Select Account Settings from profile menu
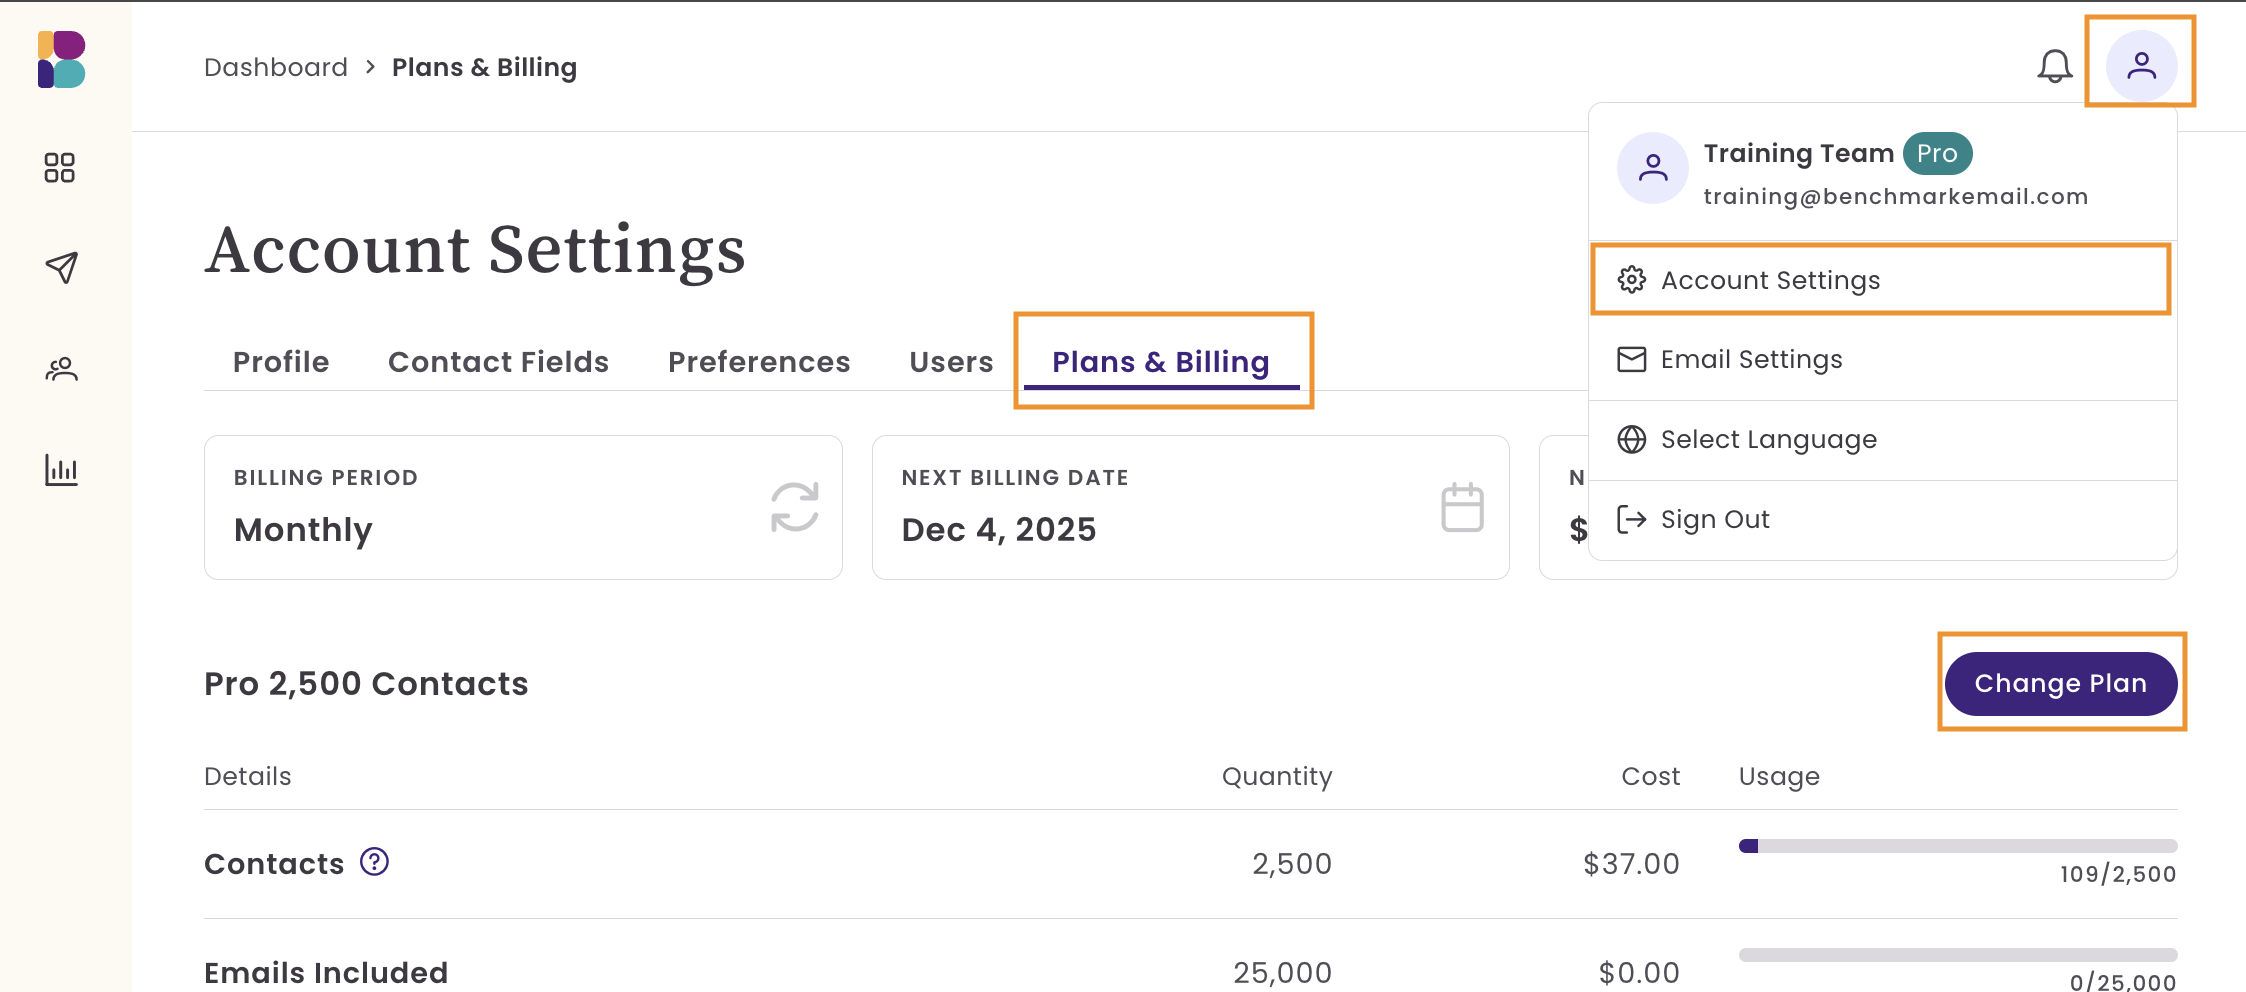This screenshot has height=992, width=2246. click(x=1770, y=280)
